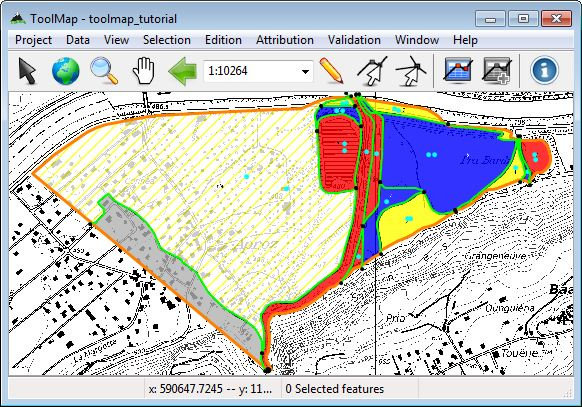582x407 pixels.
Task: Choose the hand pan tool
Action: pyautogui.click(x=144, y=71)
